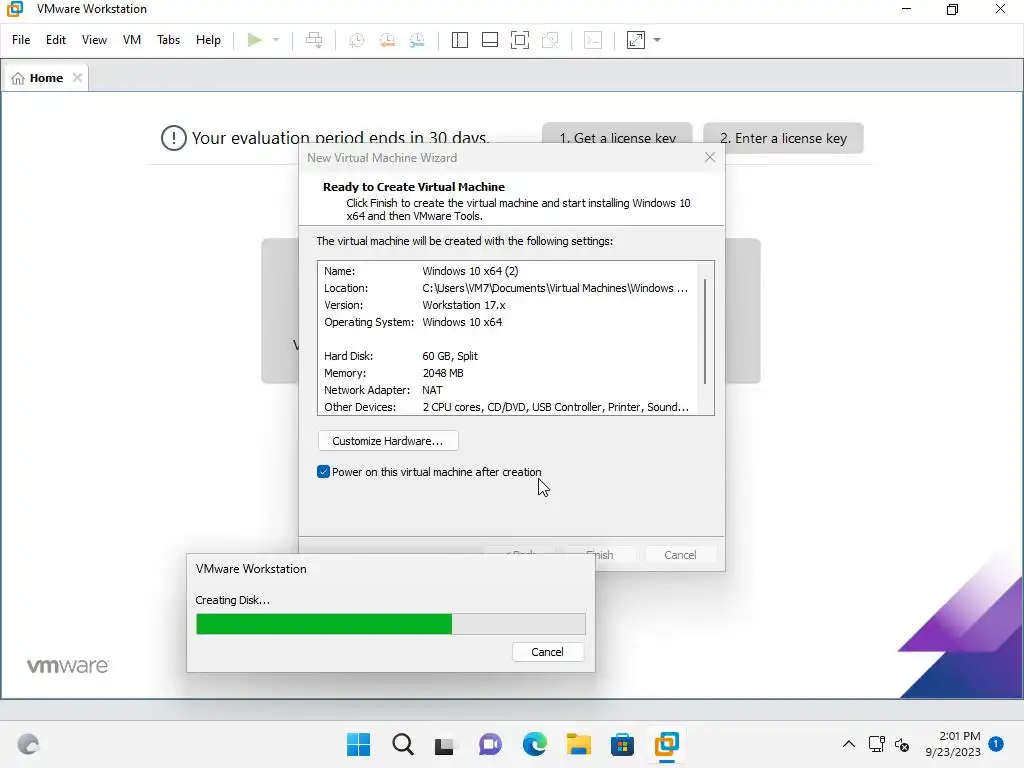The width and height of the screenshot is (1024, 768).
Task: Click the wizard Finish button
Action: (x=600, y=555)
